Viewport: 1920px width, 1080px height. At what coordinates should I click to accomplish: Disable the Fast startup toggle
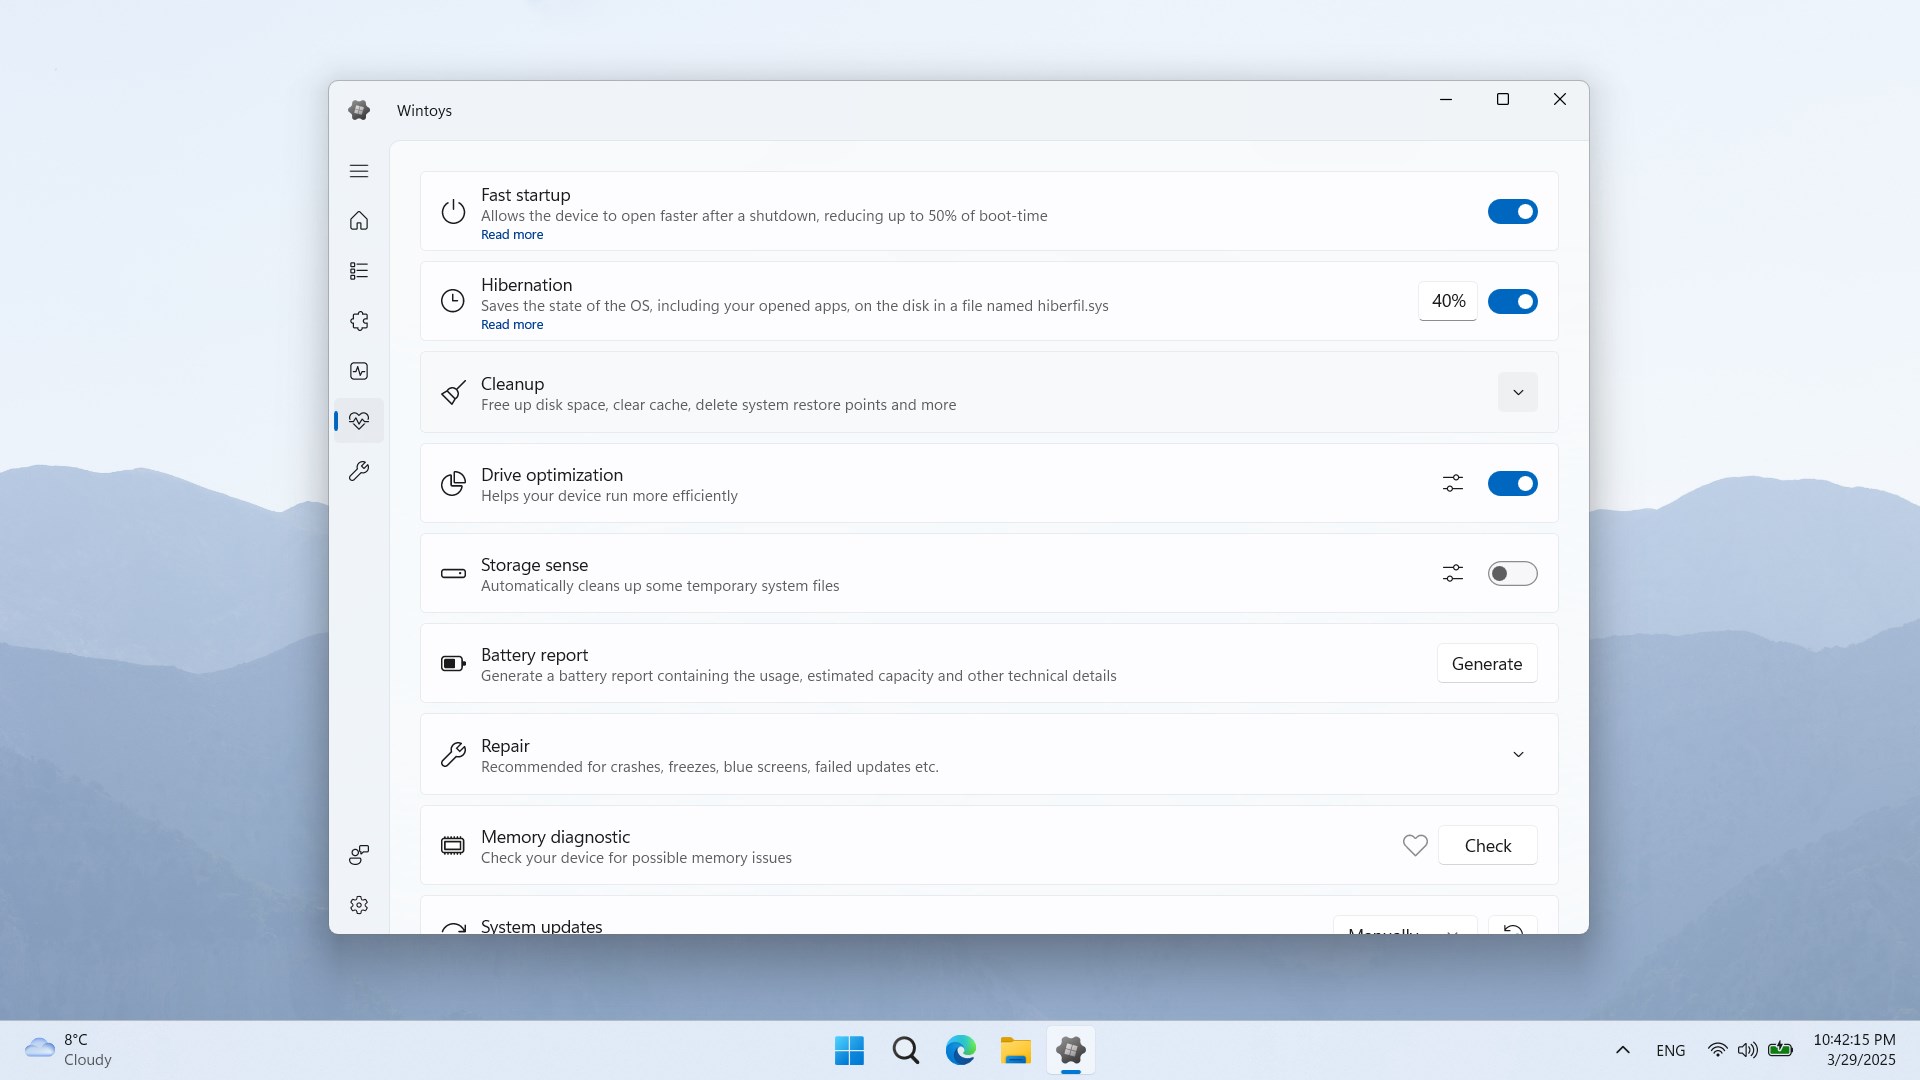coord(1512,211)
